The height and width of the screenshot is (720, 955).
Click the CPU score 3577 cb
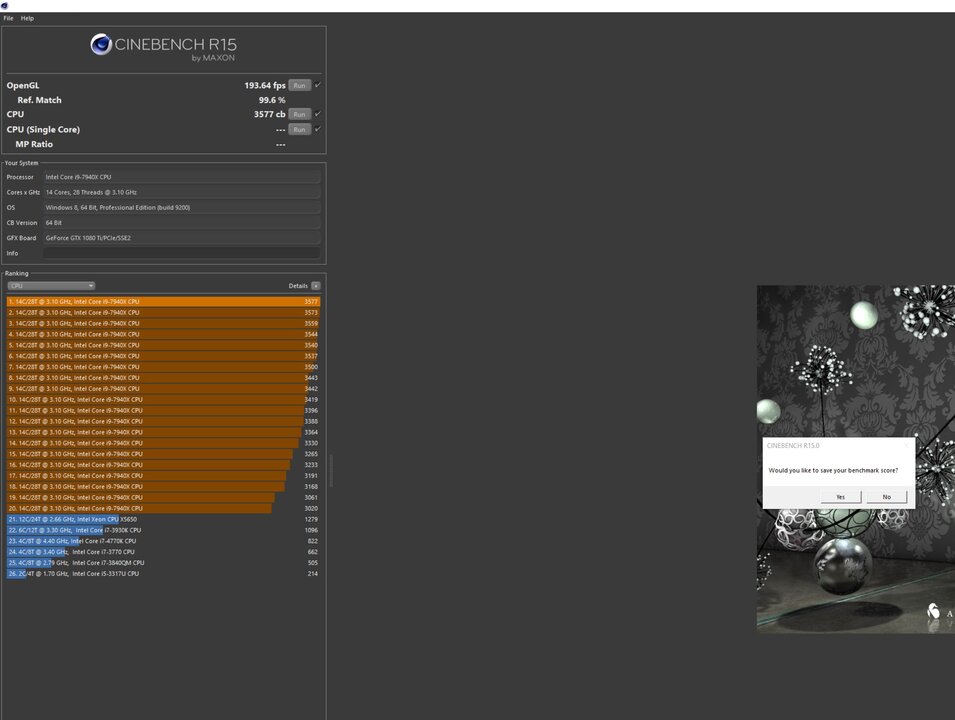coord(270,114)
